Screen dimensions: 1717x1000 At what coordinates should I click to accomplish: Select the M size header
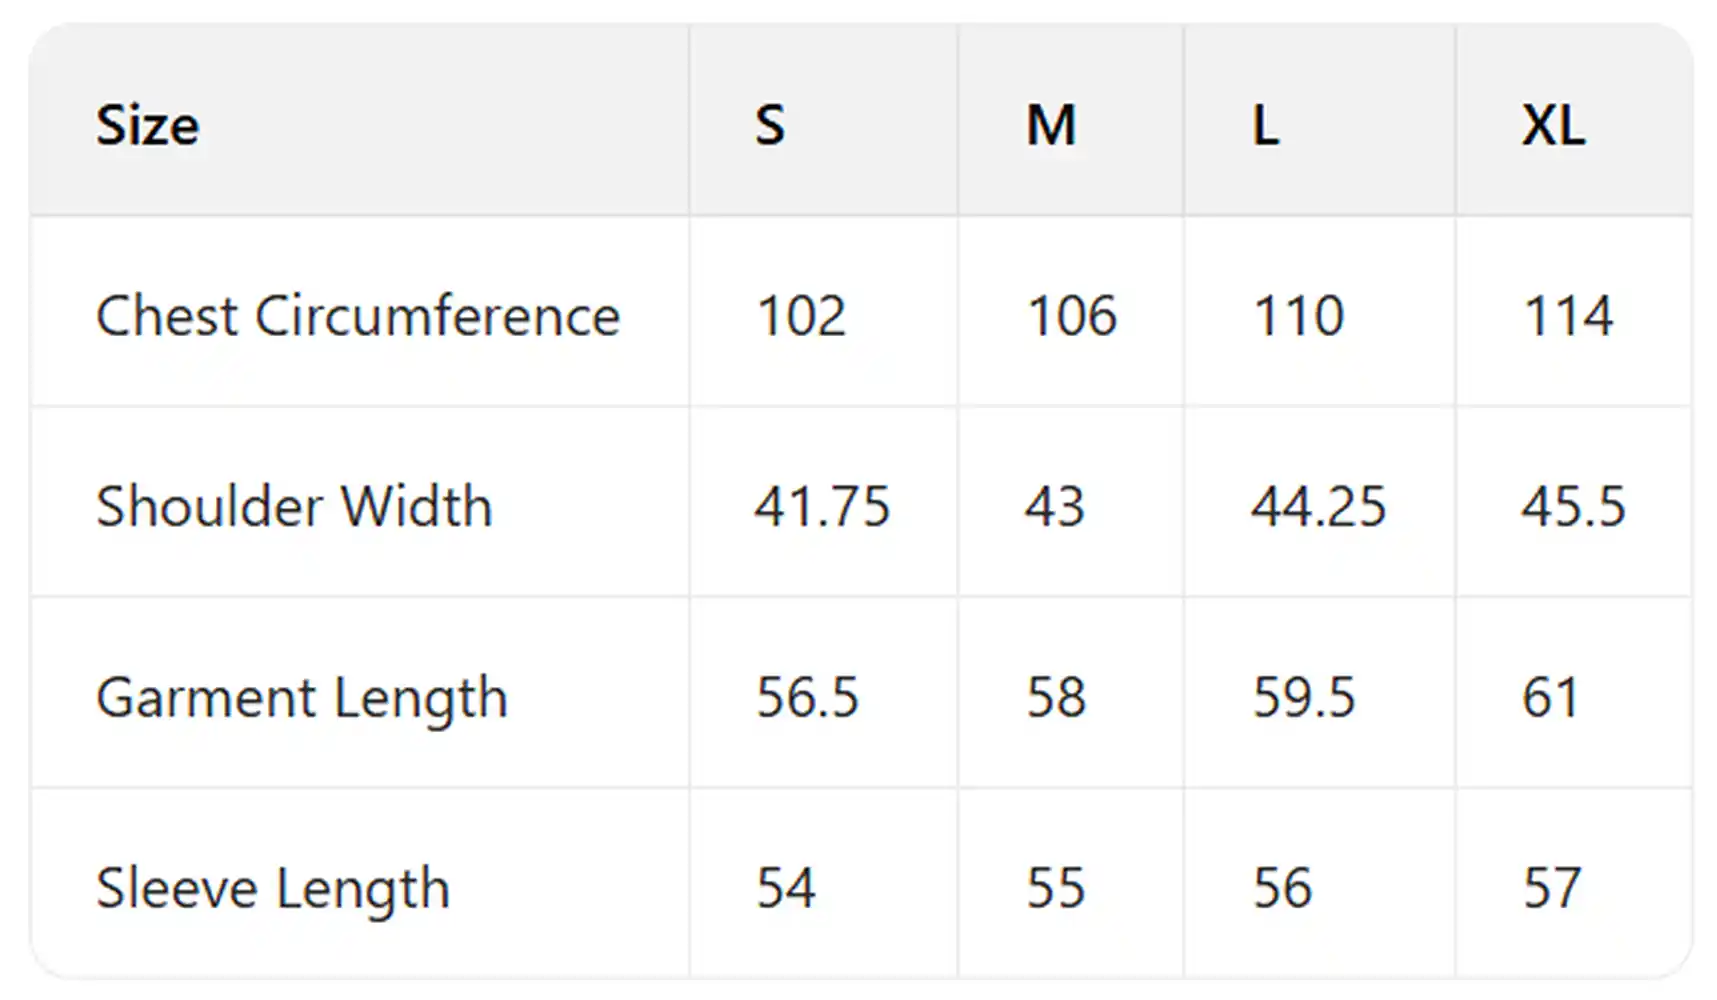tap(1051, 126)
